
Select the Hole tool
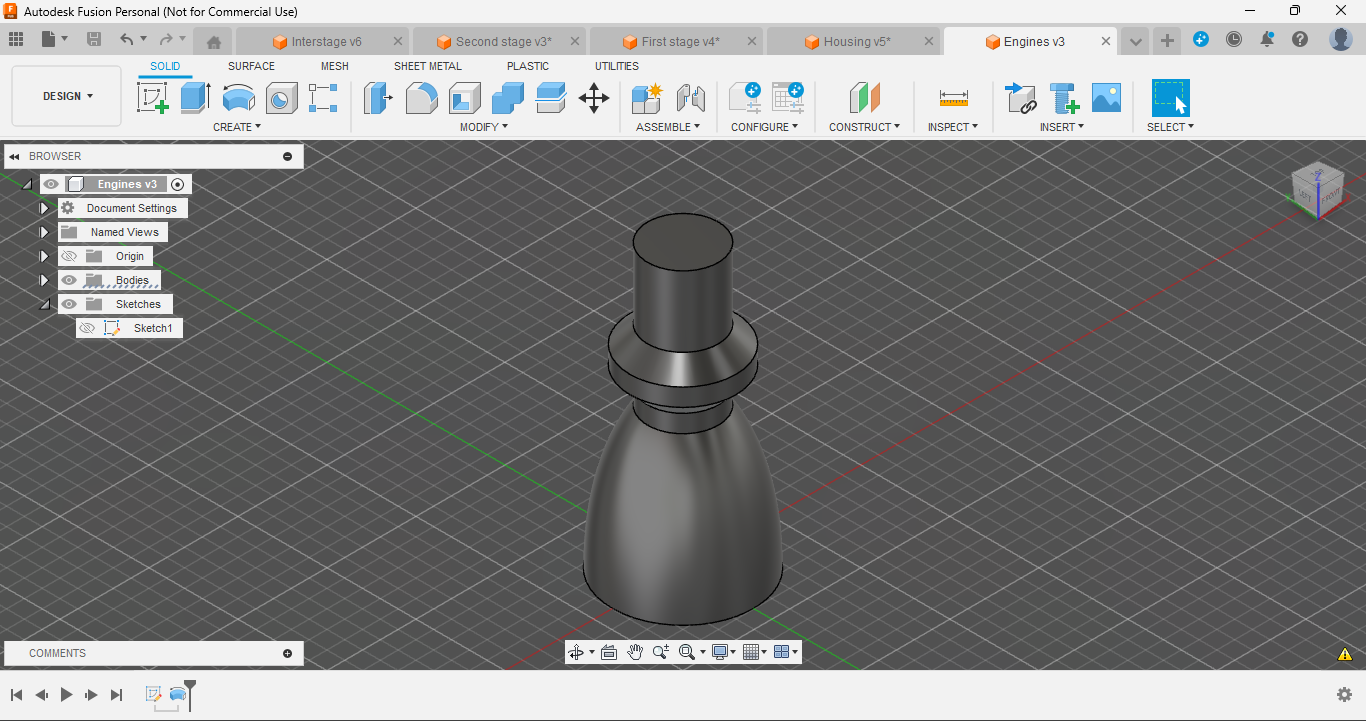(281, 98)
